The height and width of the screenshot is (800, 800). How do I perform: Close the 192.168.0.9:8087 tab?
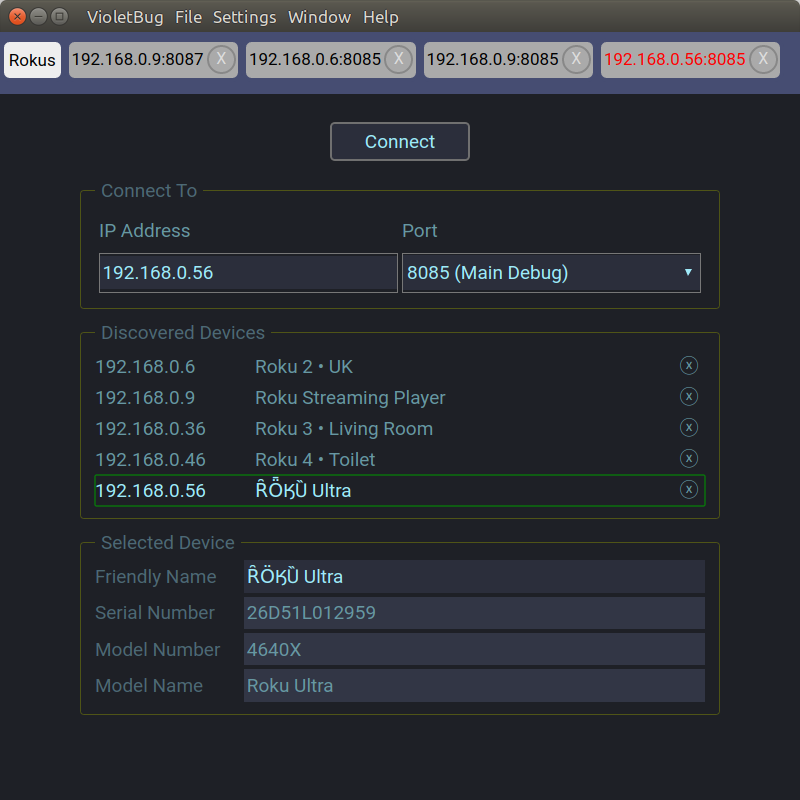pyautogui.click(x=221, y=59)
